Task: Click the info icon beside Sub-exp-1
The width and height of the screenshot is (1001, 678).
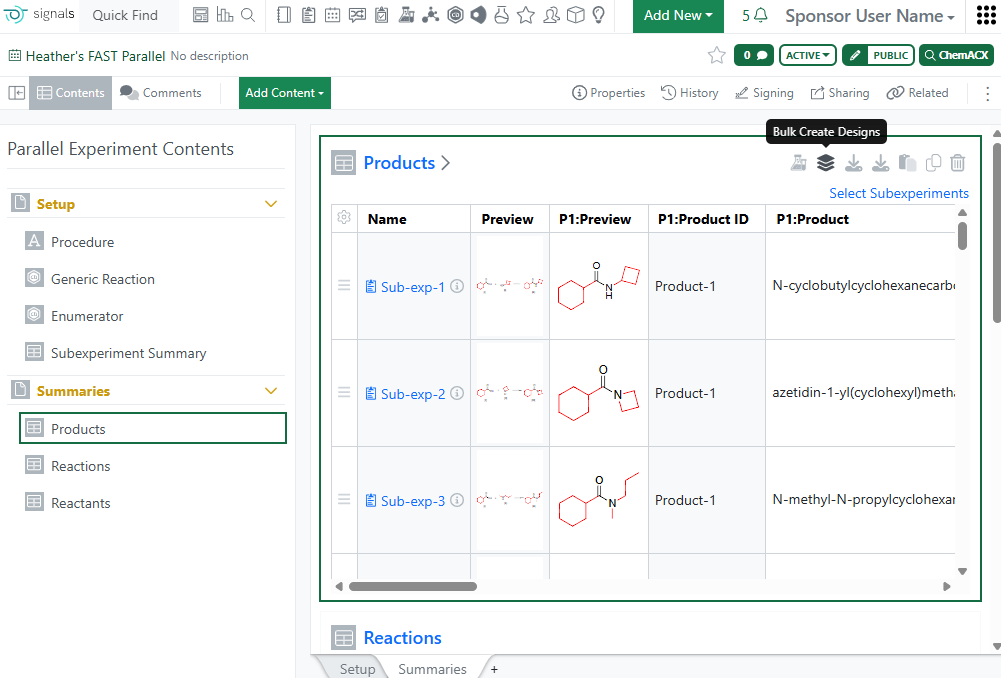Action: (457, 287)
